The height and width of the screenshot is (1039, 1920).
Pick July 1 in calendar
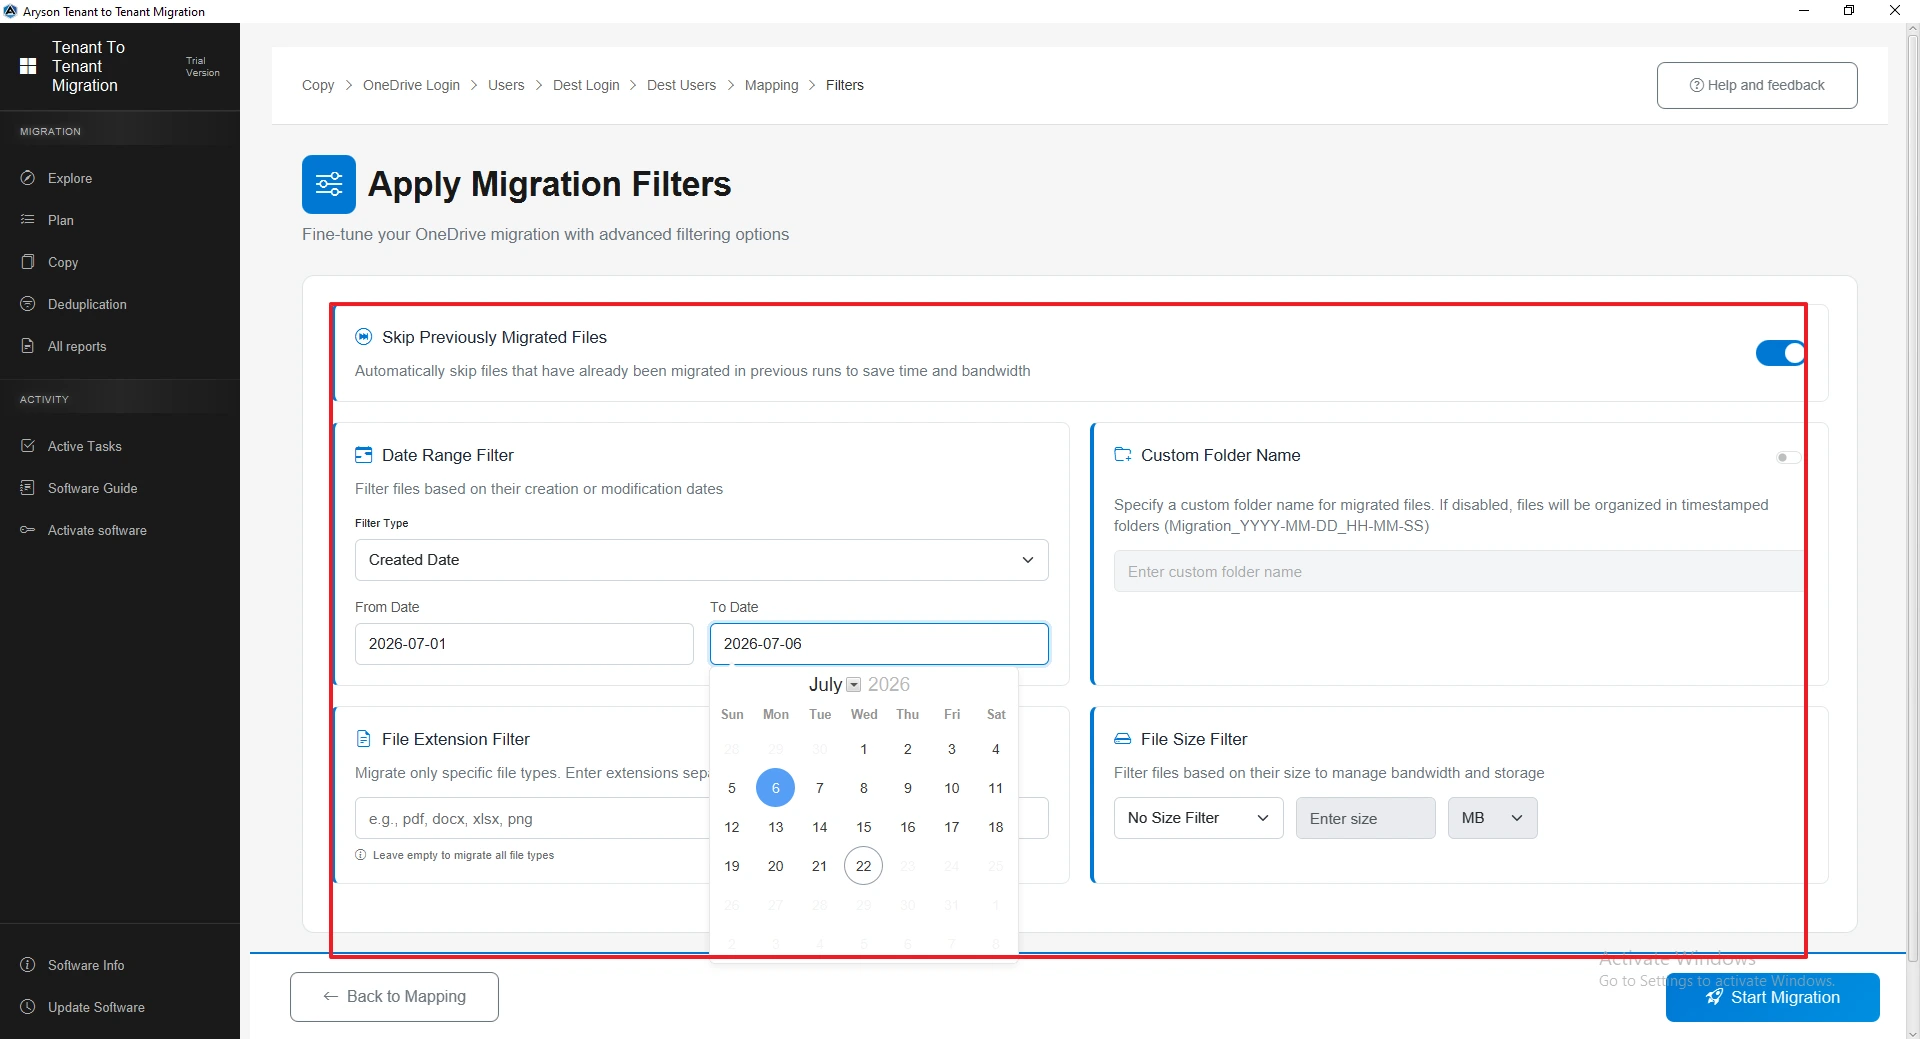[863, 749]
